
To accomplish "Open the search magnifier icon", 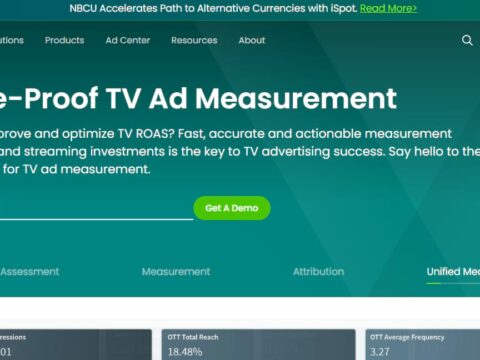I will [x=467, y=40].
